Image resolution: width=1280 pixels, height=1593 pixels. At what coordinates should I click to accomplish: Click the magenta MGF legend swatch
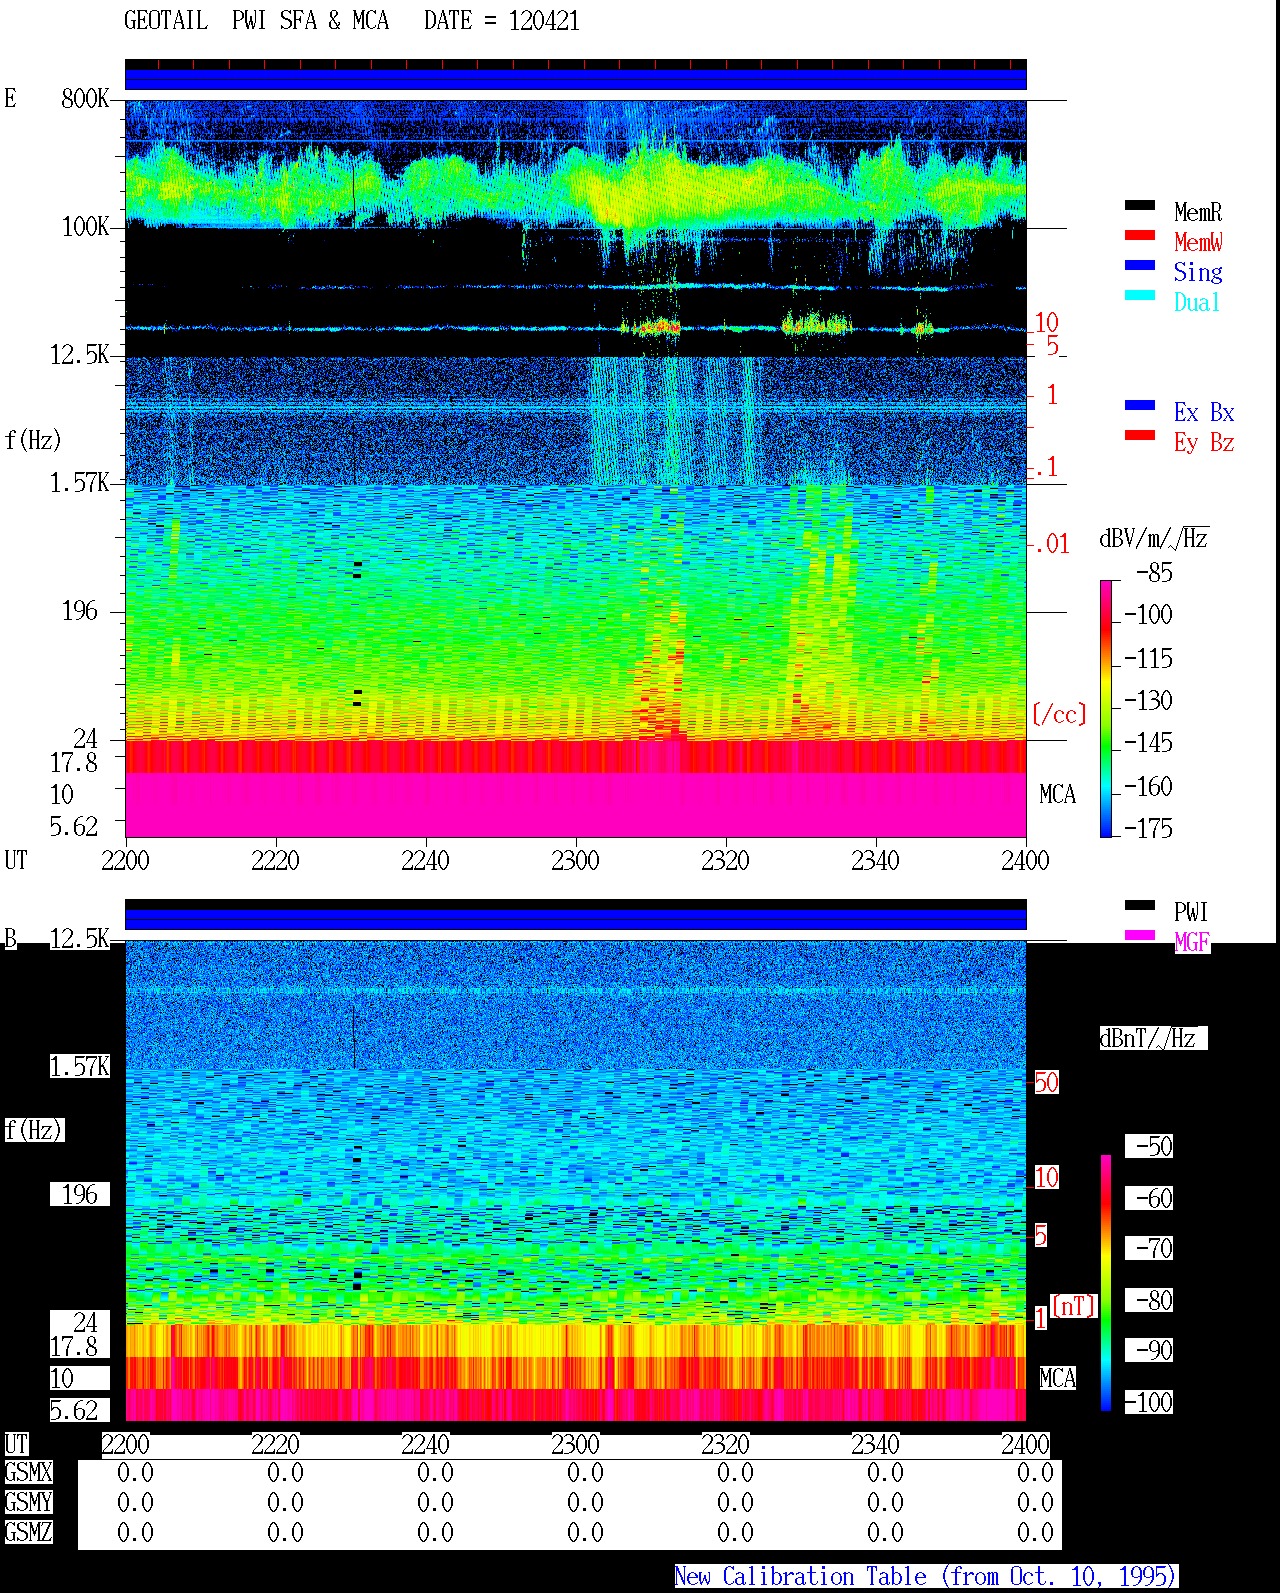click(x=1139, y=935)
